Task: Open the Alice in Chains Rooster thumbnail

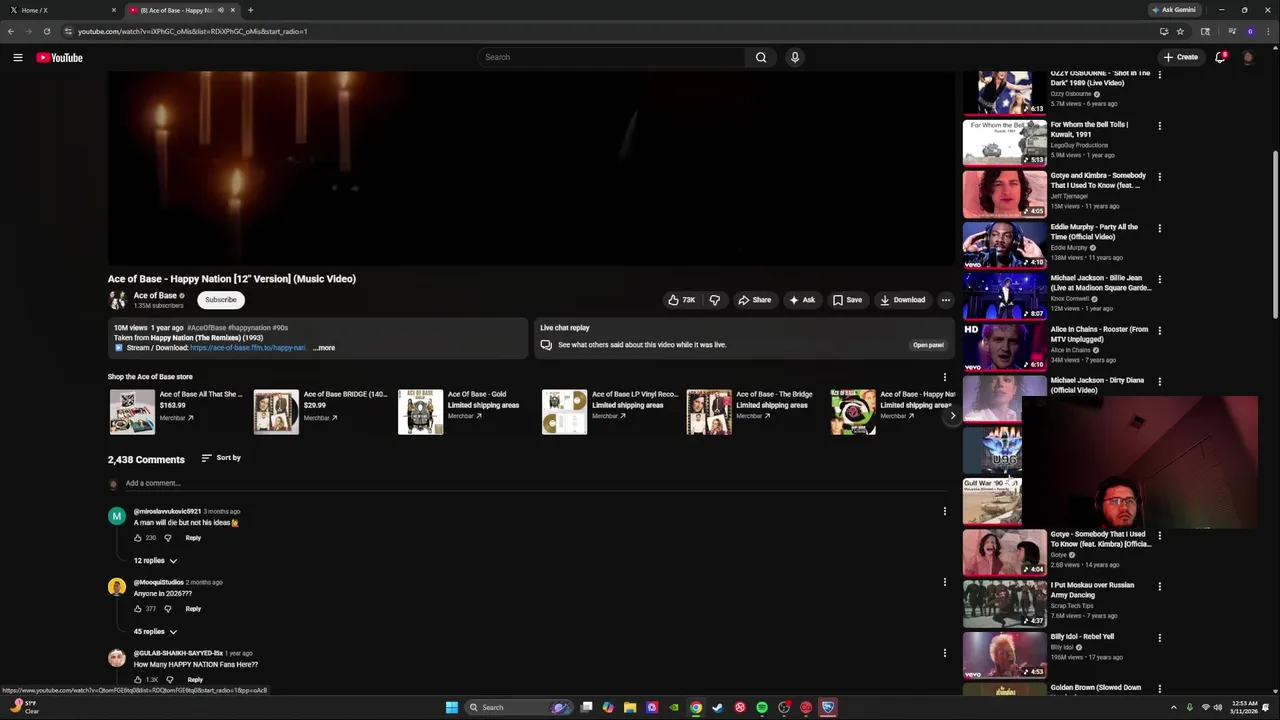Action: [x=1004, y=347]
